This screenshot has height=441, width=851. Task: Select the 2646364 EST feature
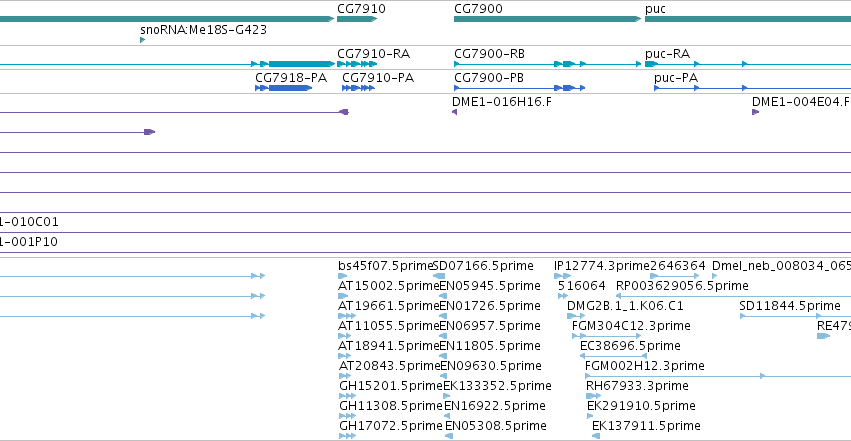[x=675, y=276]
